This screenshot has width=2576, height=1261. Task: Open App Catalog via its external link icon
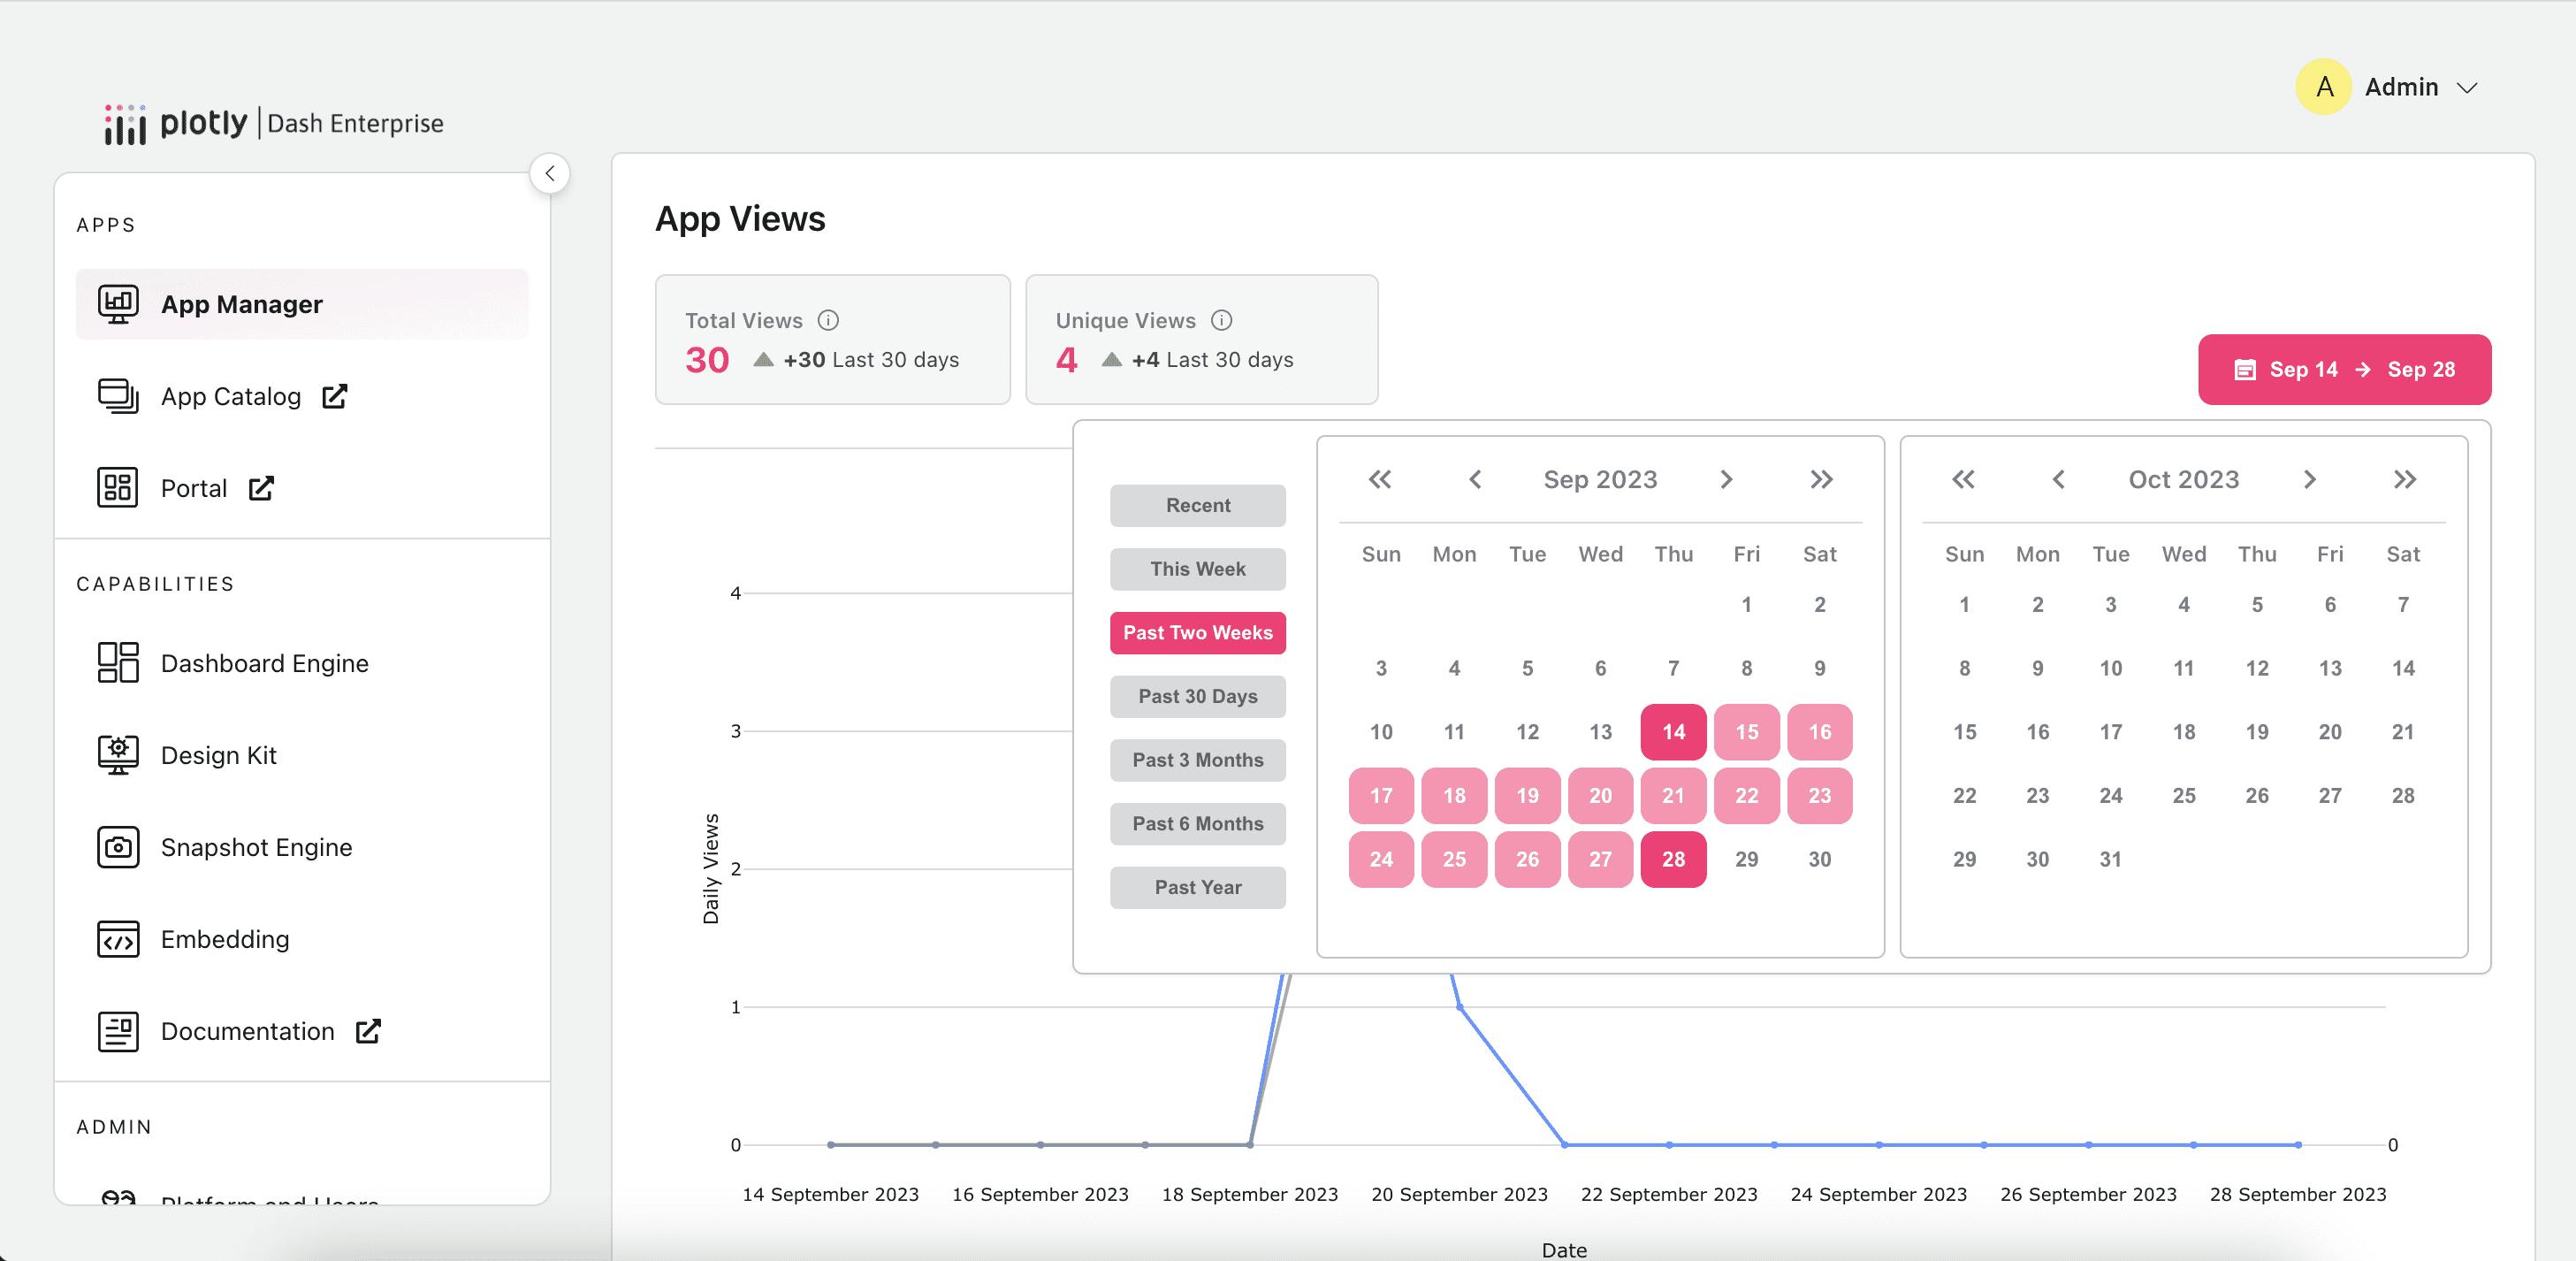(334, 396)
